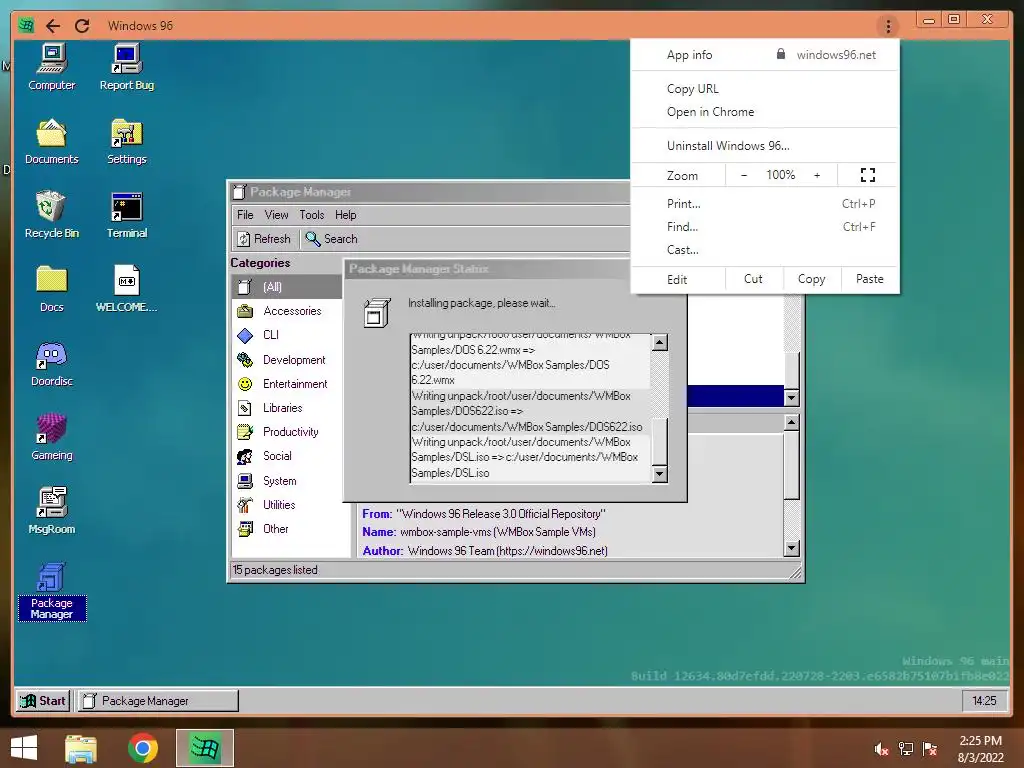Click Paste in the Edit row
The height and width of the screenshot is (768, 1024).
(869, 279)
